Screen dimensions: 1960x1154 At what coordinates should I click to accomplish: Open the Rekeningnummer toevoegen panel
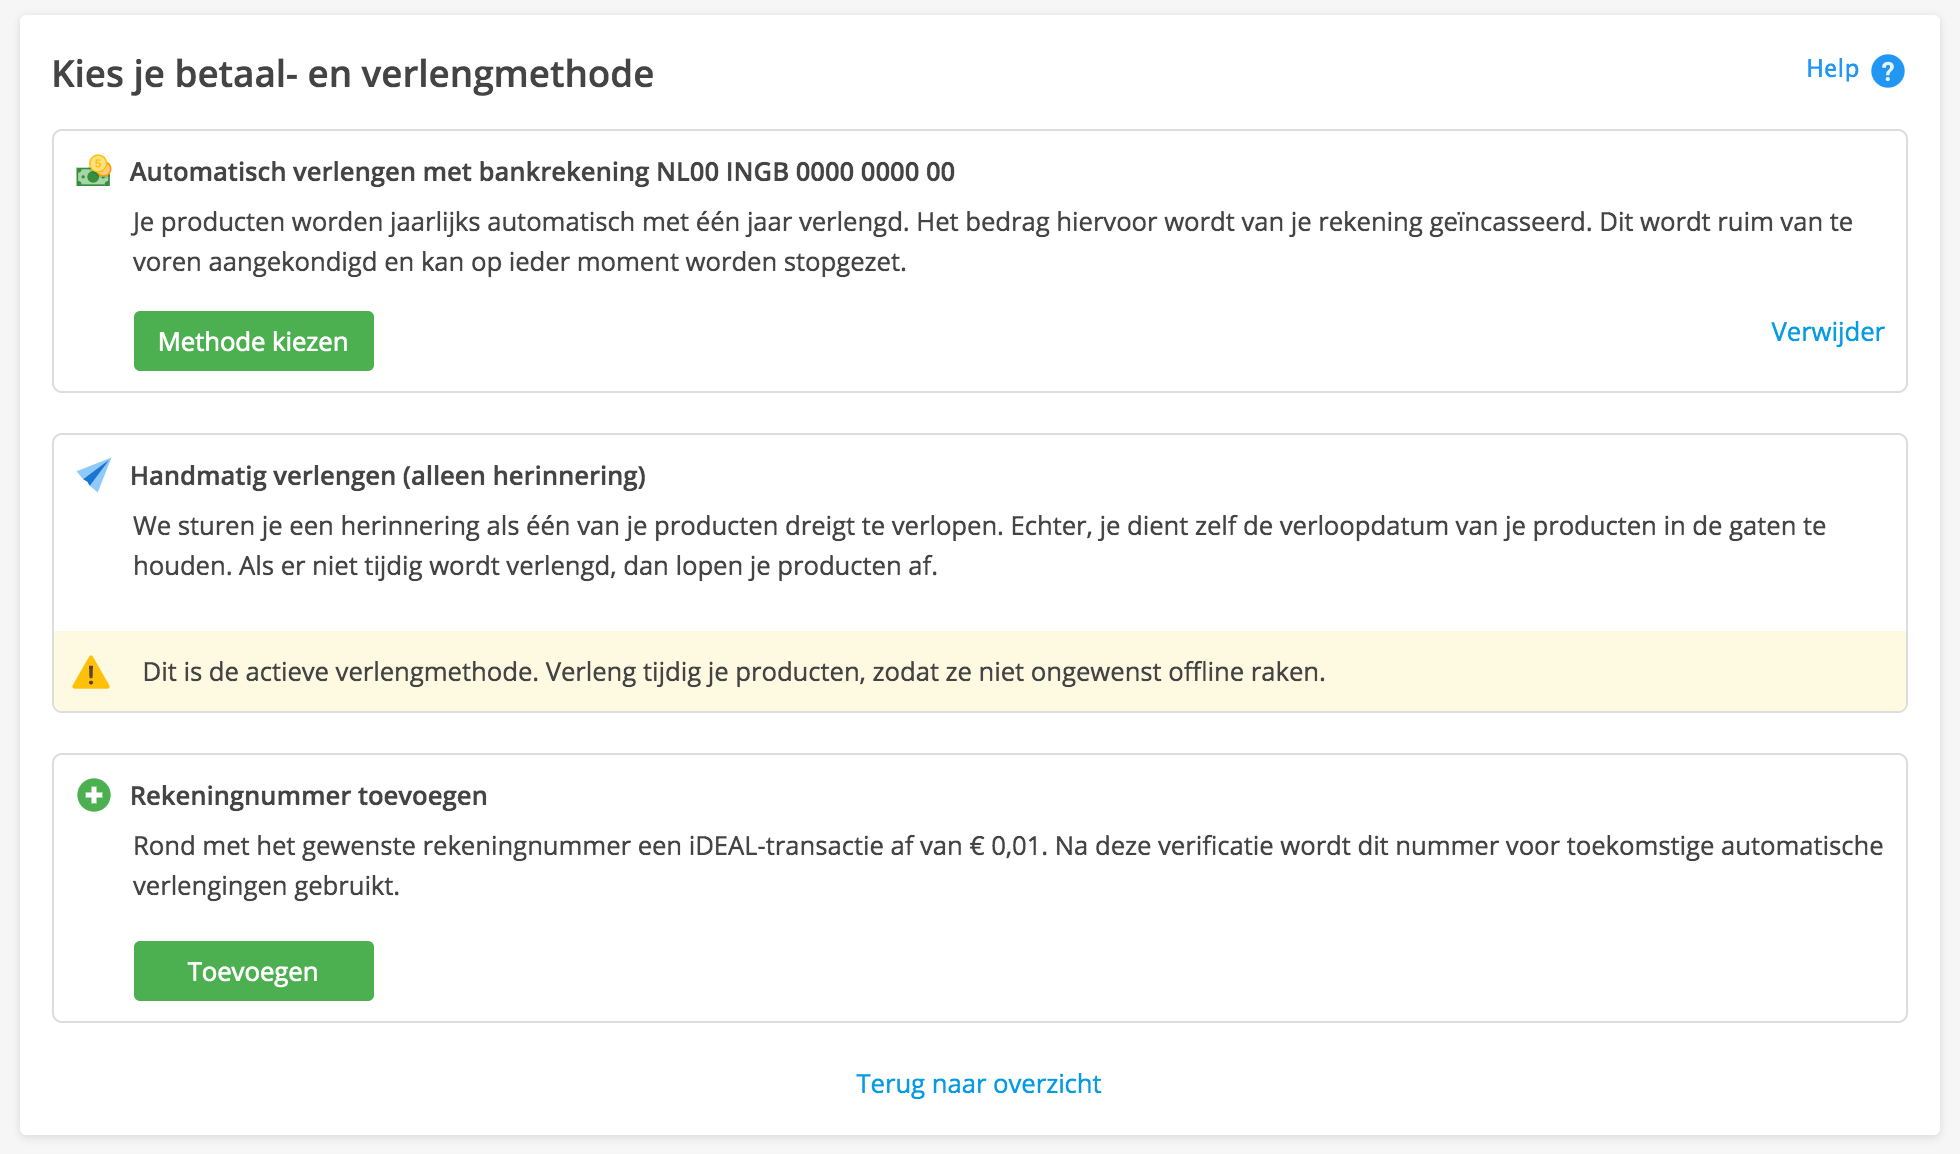308,796
